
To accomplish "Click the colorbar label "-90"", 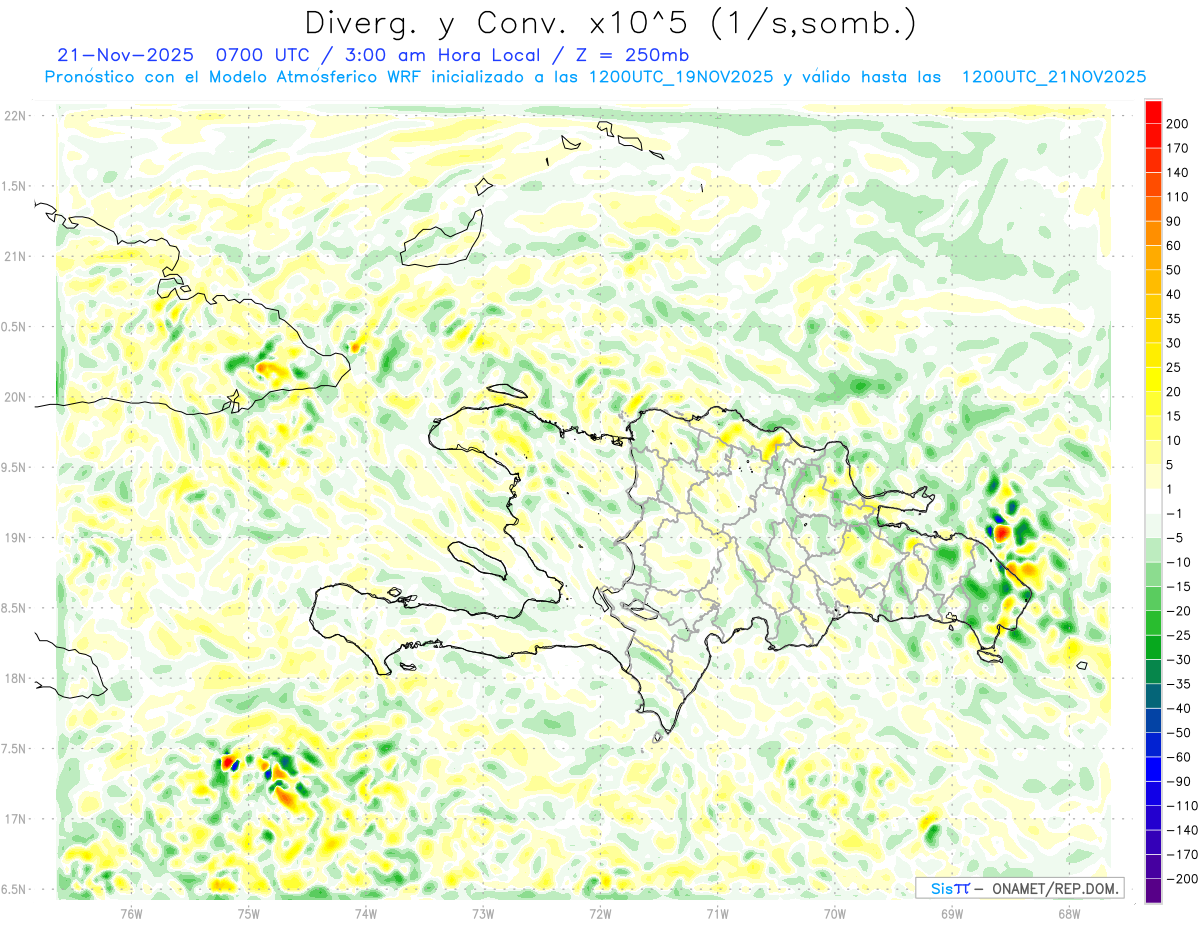I will tap(1180, 782).
